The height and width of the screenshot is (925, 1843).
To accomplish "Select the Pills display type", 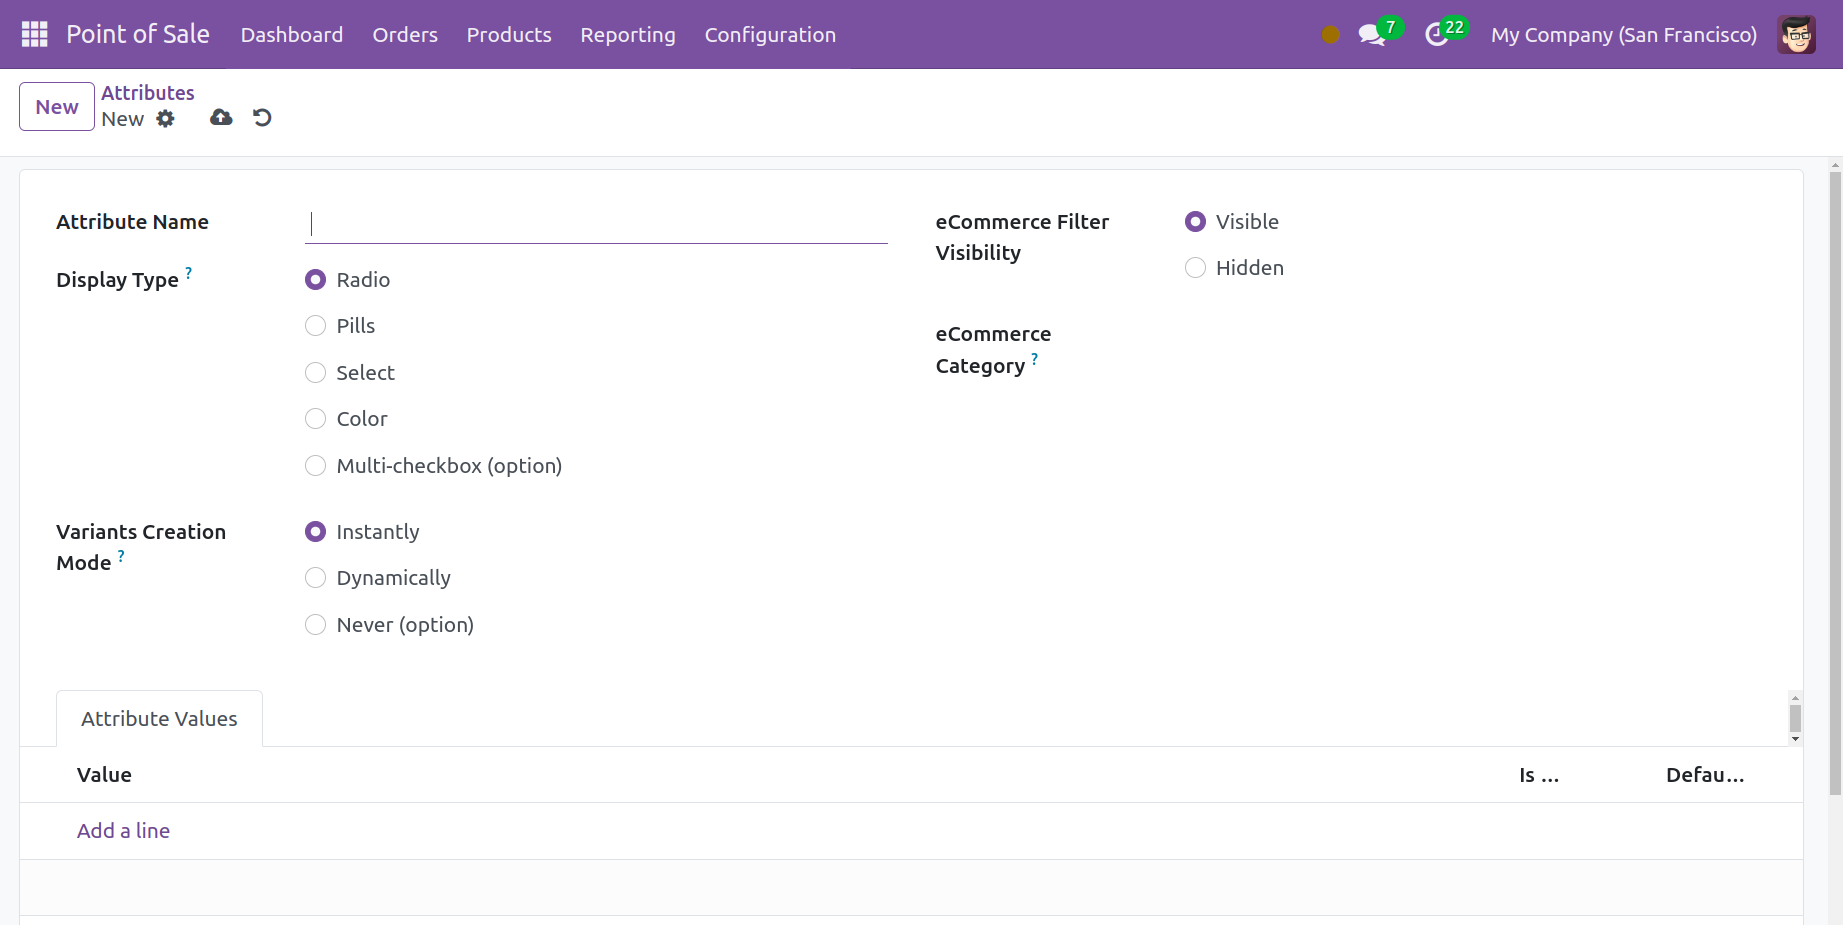I will pyautogui.click(x=316, y=326).
